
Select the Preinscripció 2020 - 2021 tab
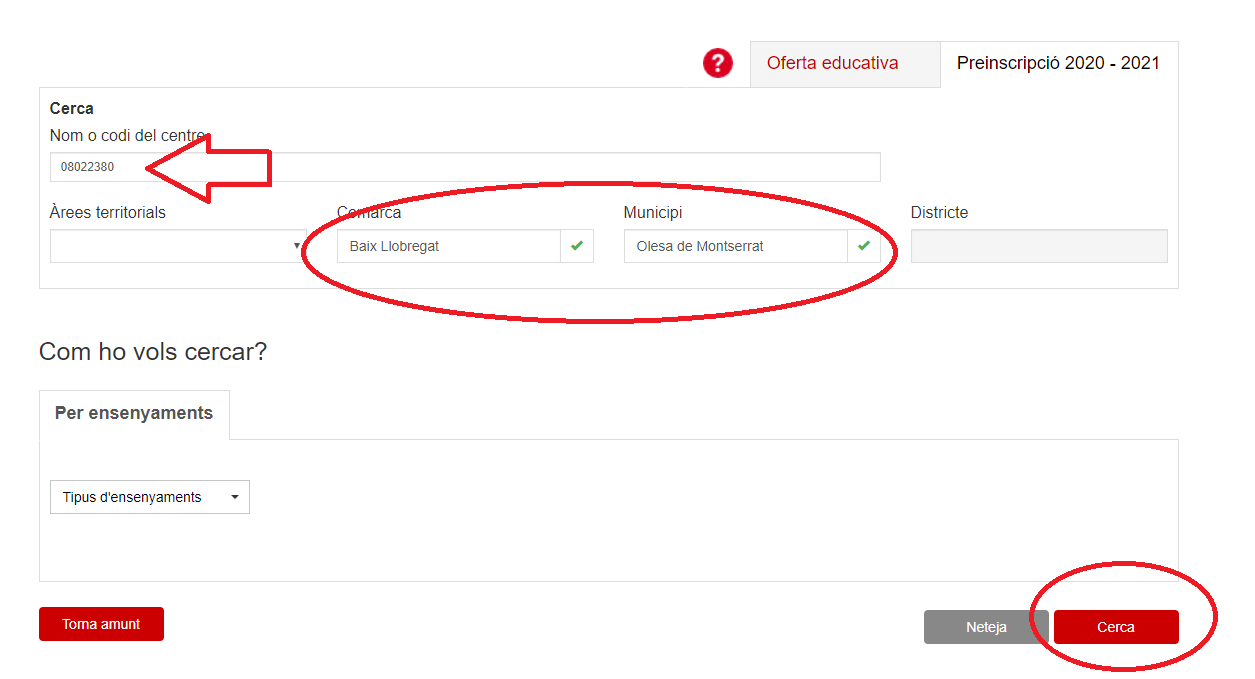pos(1058,64)
